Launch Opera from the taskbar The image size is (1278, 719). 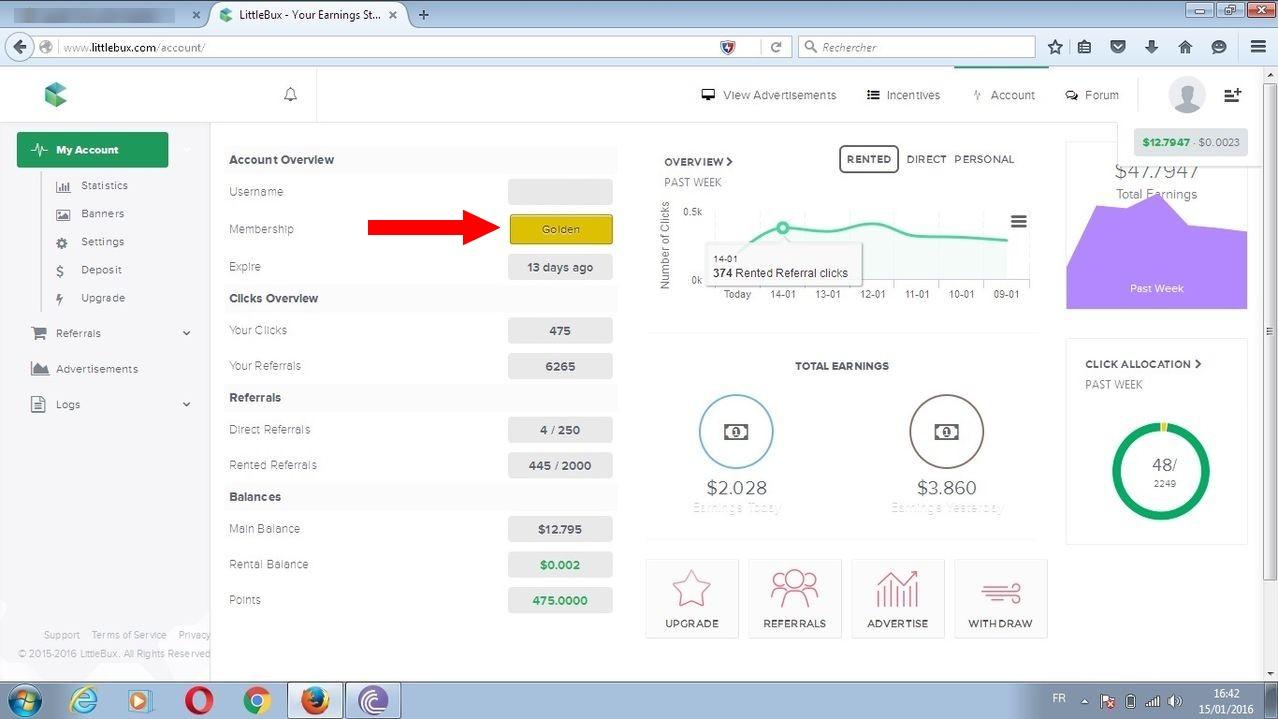click(199, 700)
